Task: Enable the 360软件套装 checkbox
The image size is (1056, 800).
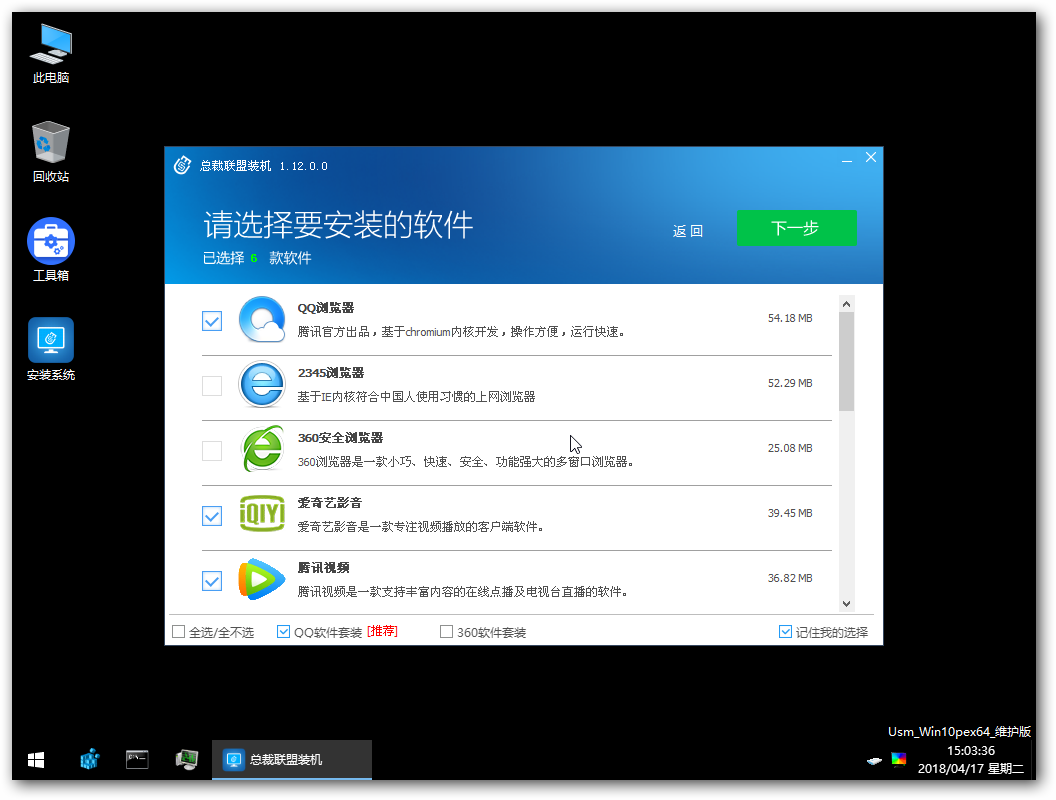Action: click(x=446, y=632)
